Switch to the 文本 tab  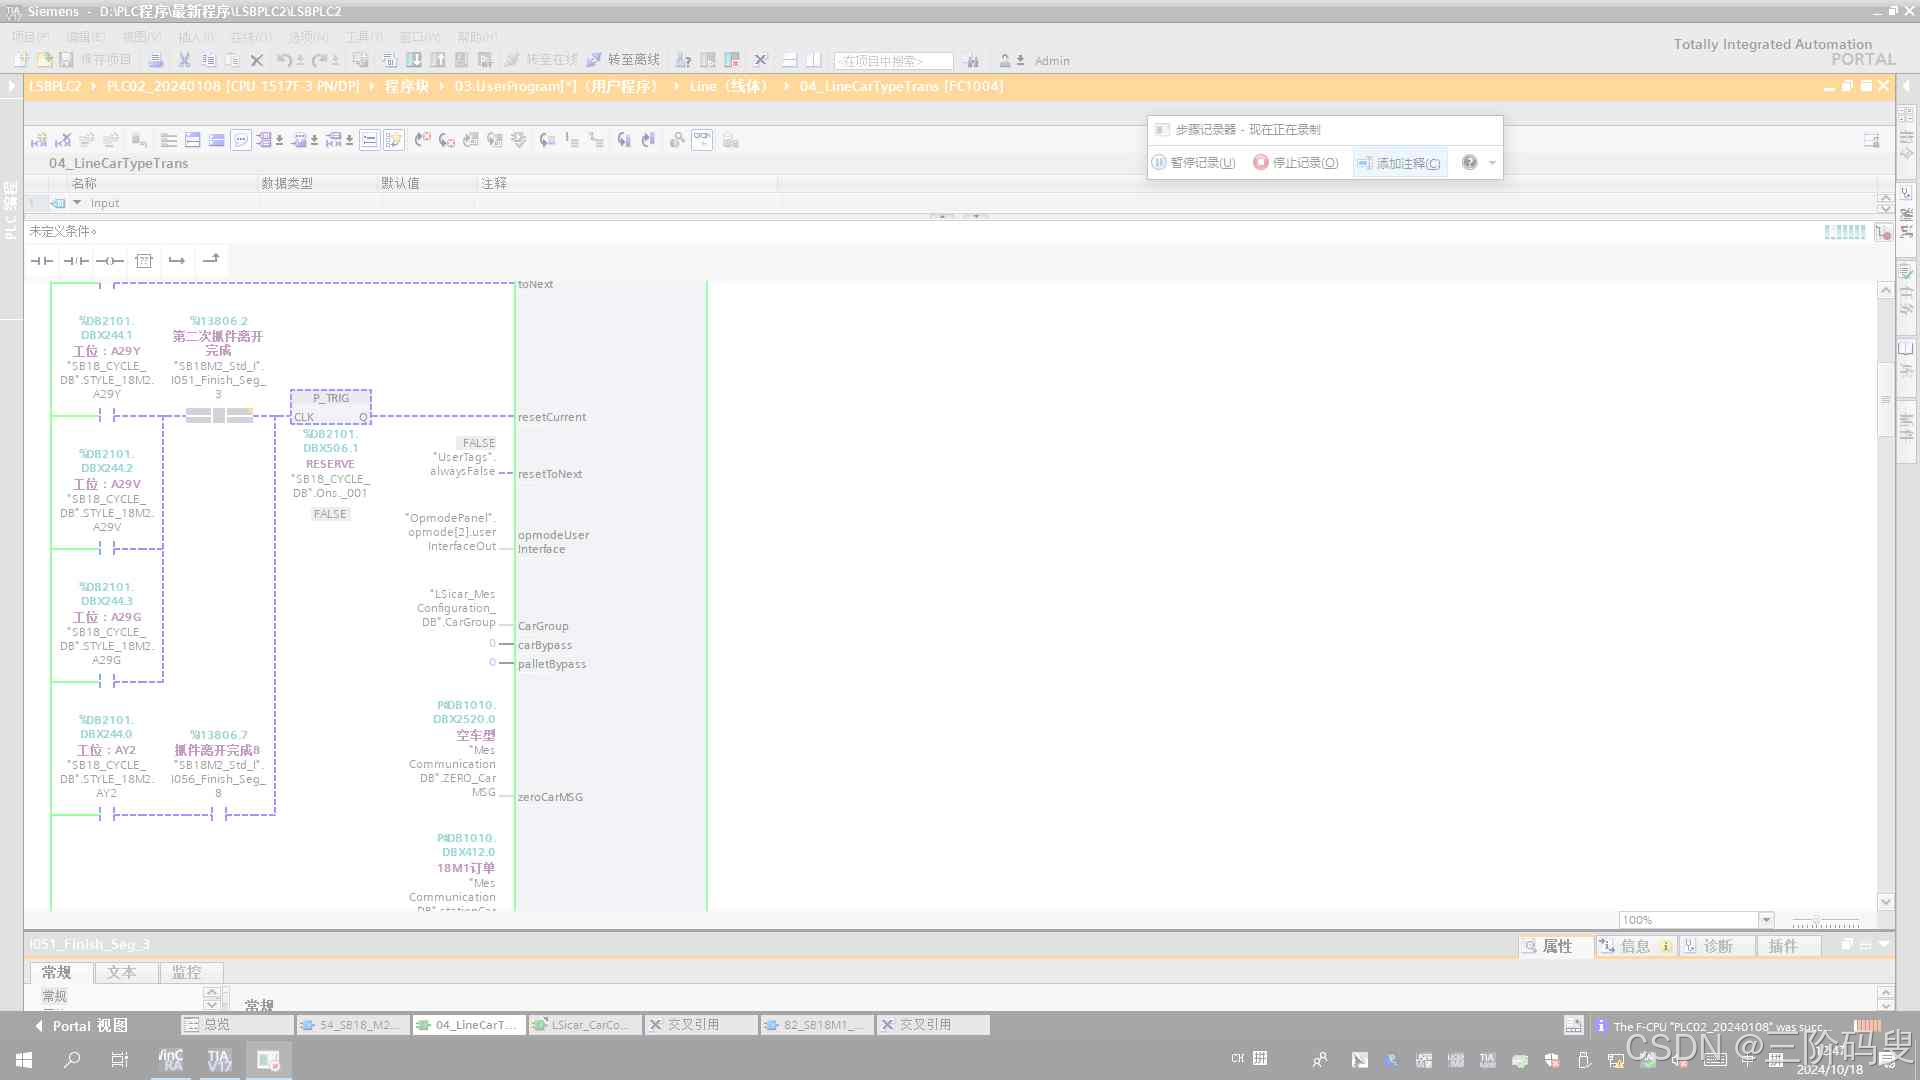tap(121, 972)
